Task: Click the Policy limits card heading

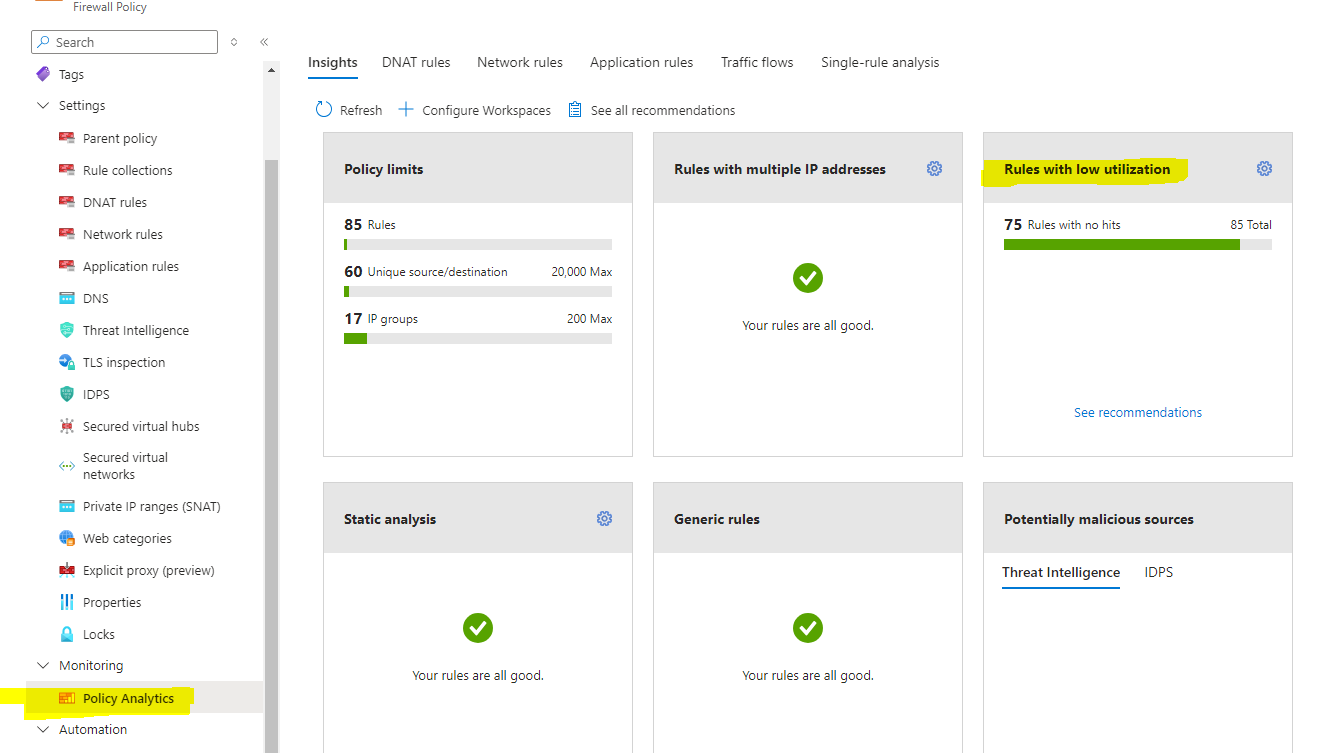Action: (x=384, y=169)
